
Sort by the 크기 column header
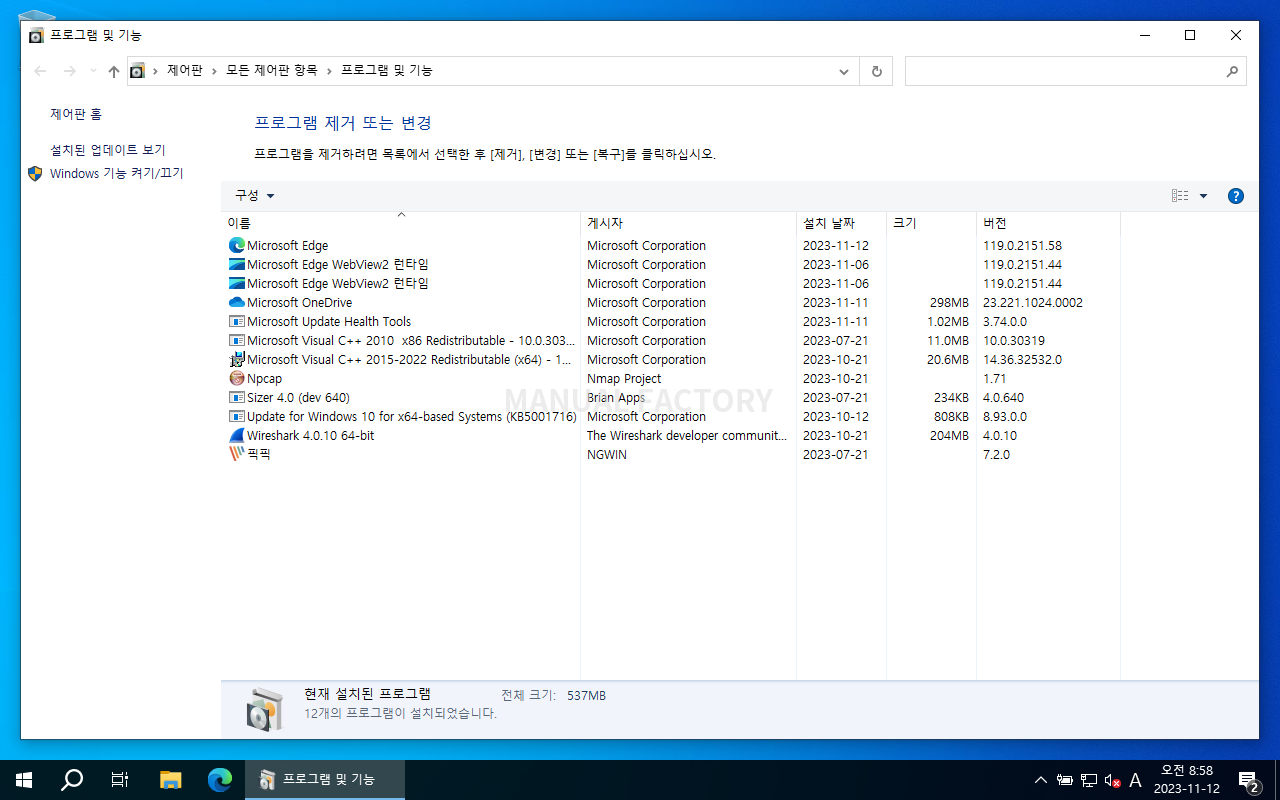[x=931, y=223]
